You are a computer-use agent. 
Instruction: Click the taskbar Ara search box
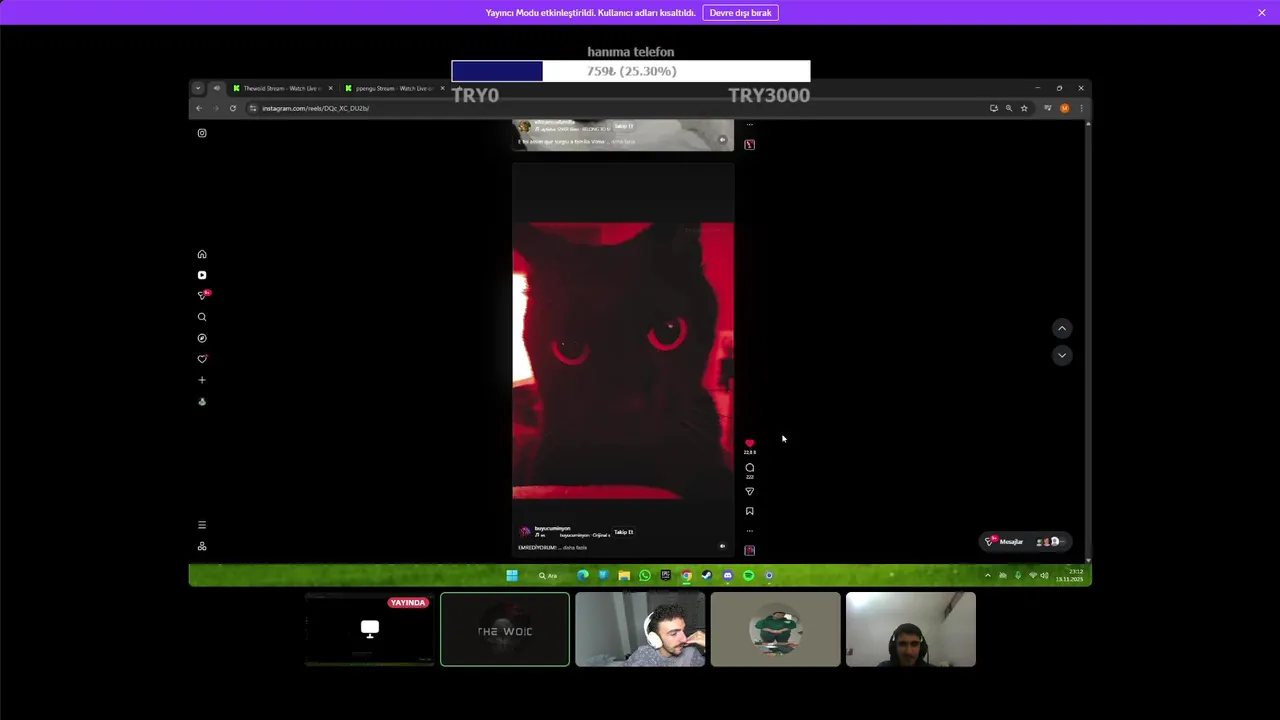(x=548, y=575)
